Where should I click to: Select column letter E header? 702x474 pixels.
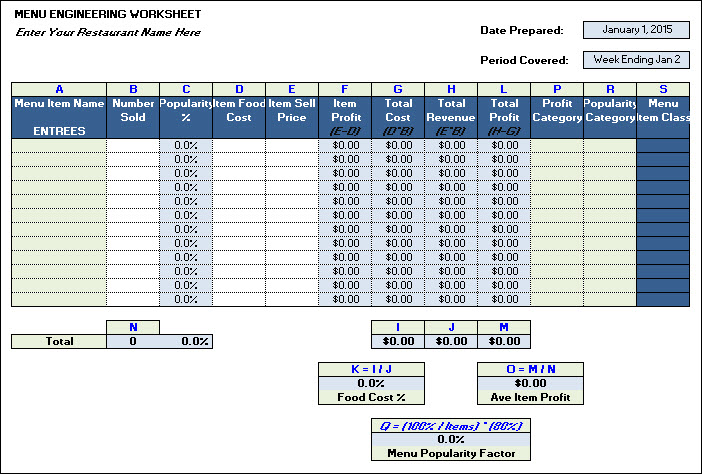pyautogui.click(x=292, y=90)
